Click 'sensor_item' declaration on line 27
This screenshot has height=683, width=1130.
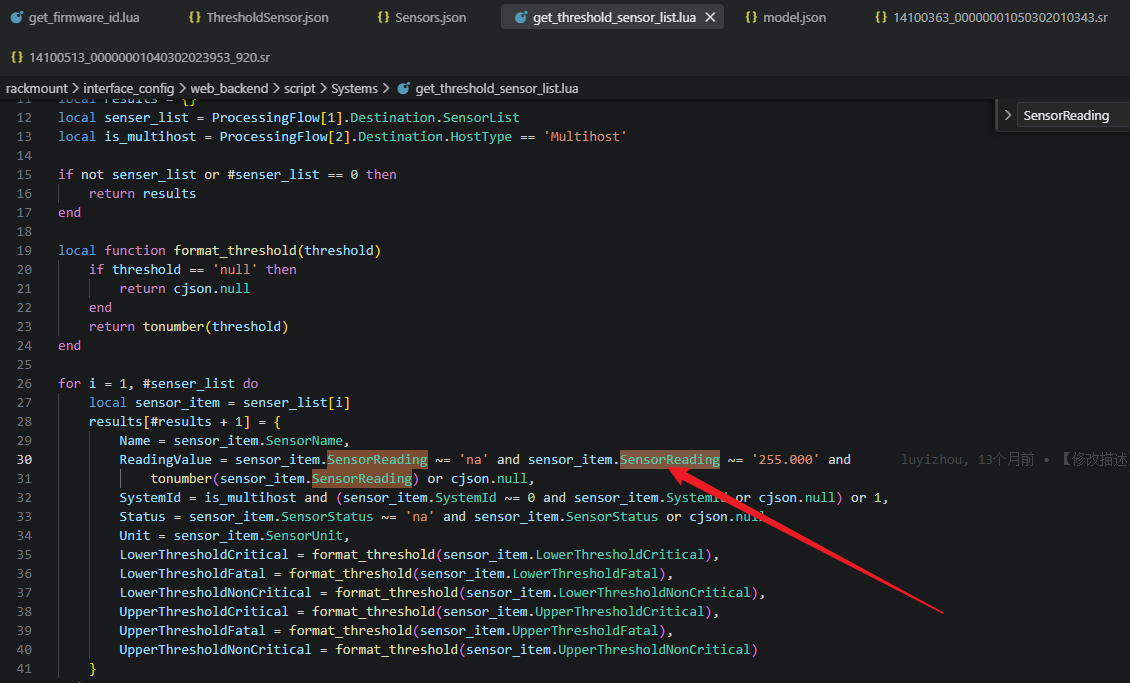click(177, 403)
